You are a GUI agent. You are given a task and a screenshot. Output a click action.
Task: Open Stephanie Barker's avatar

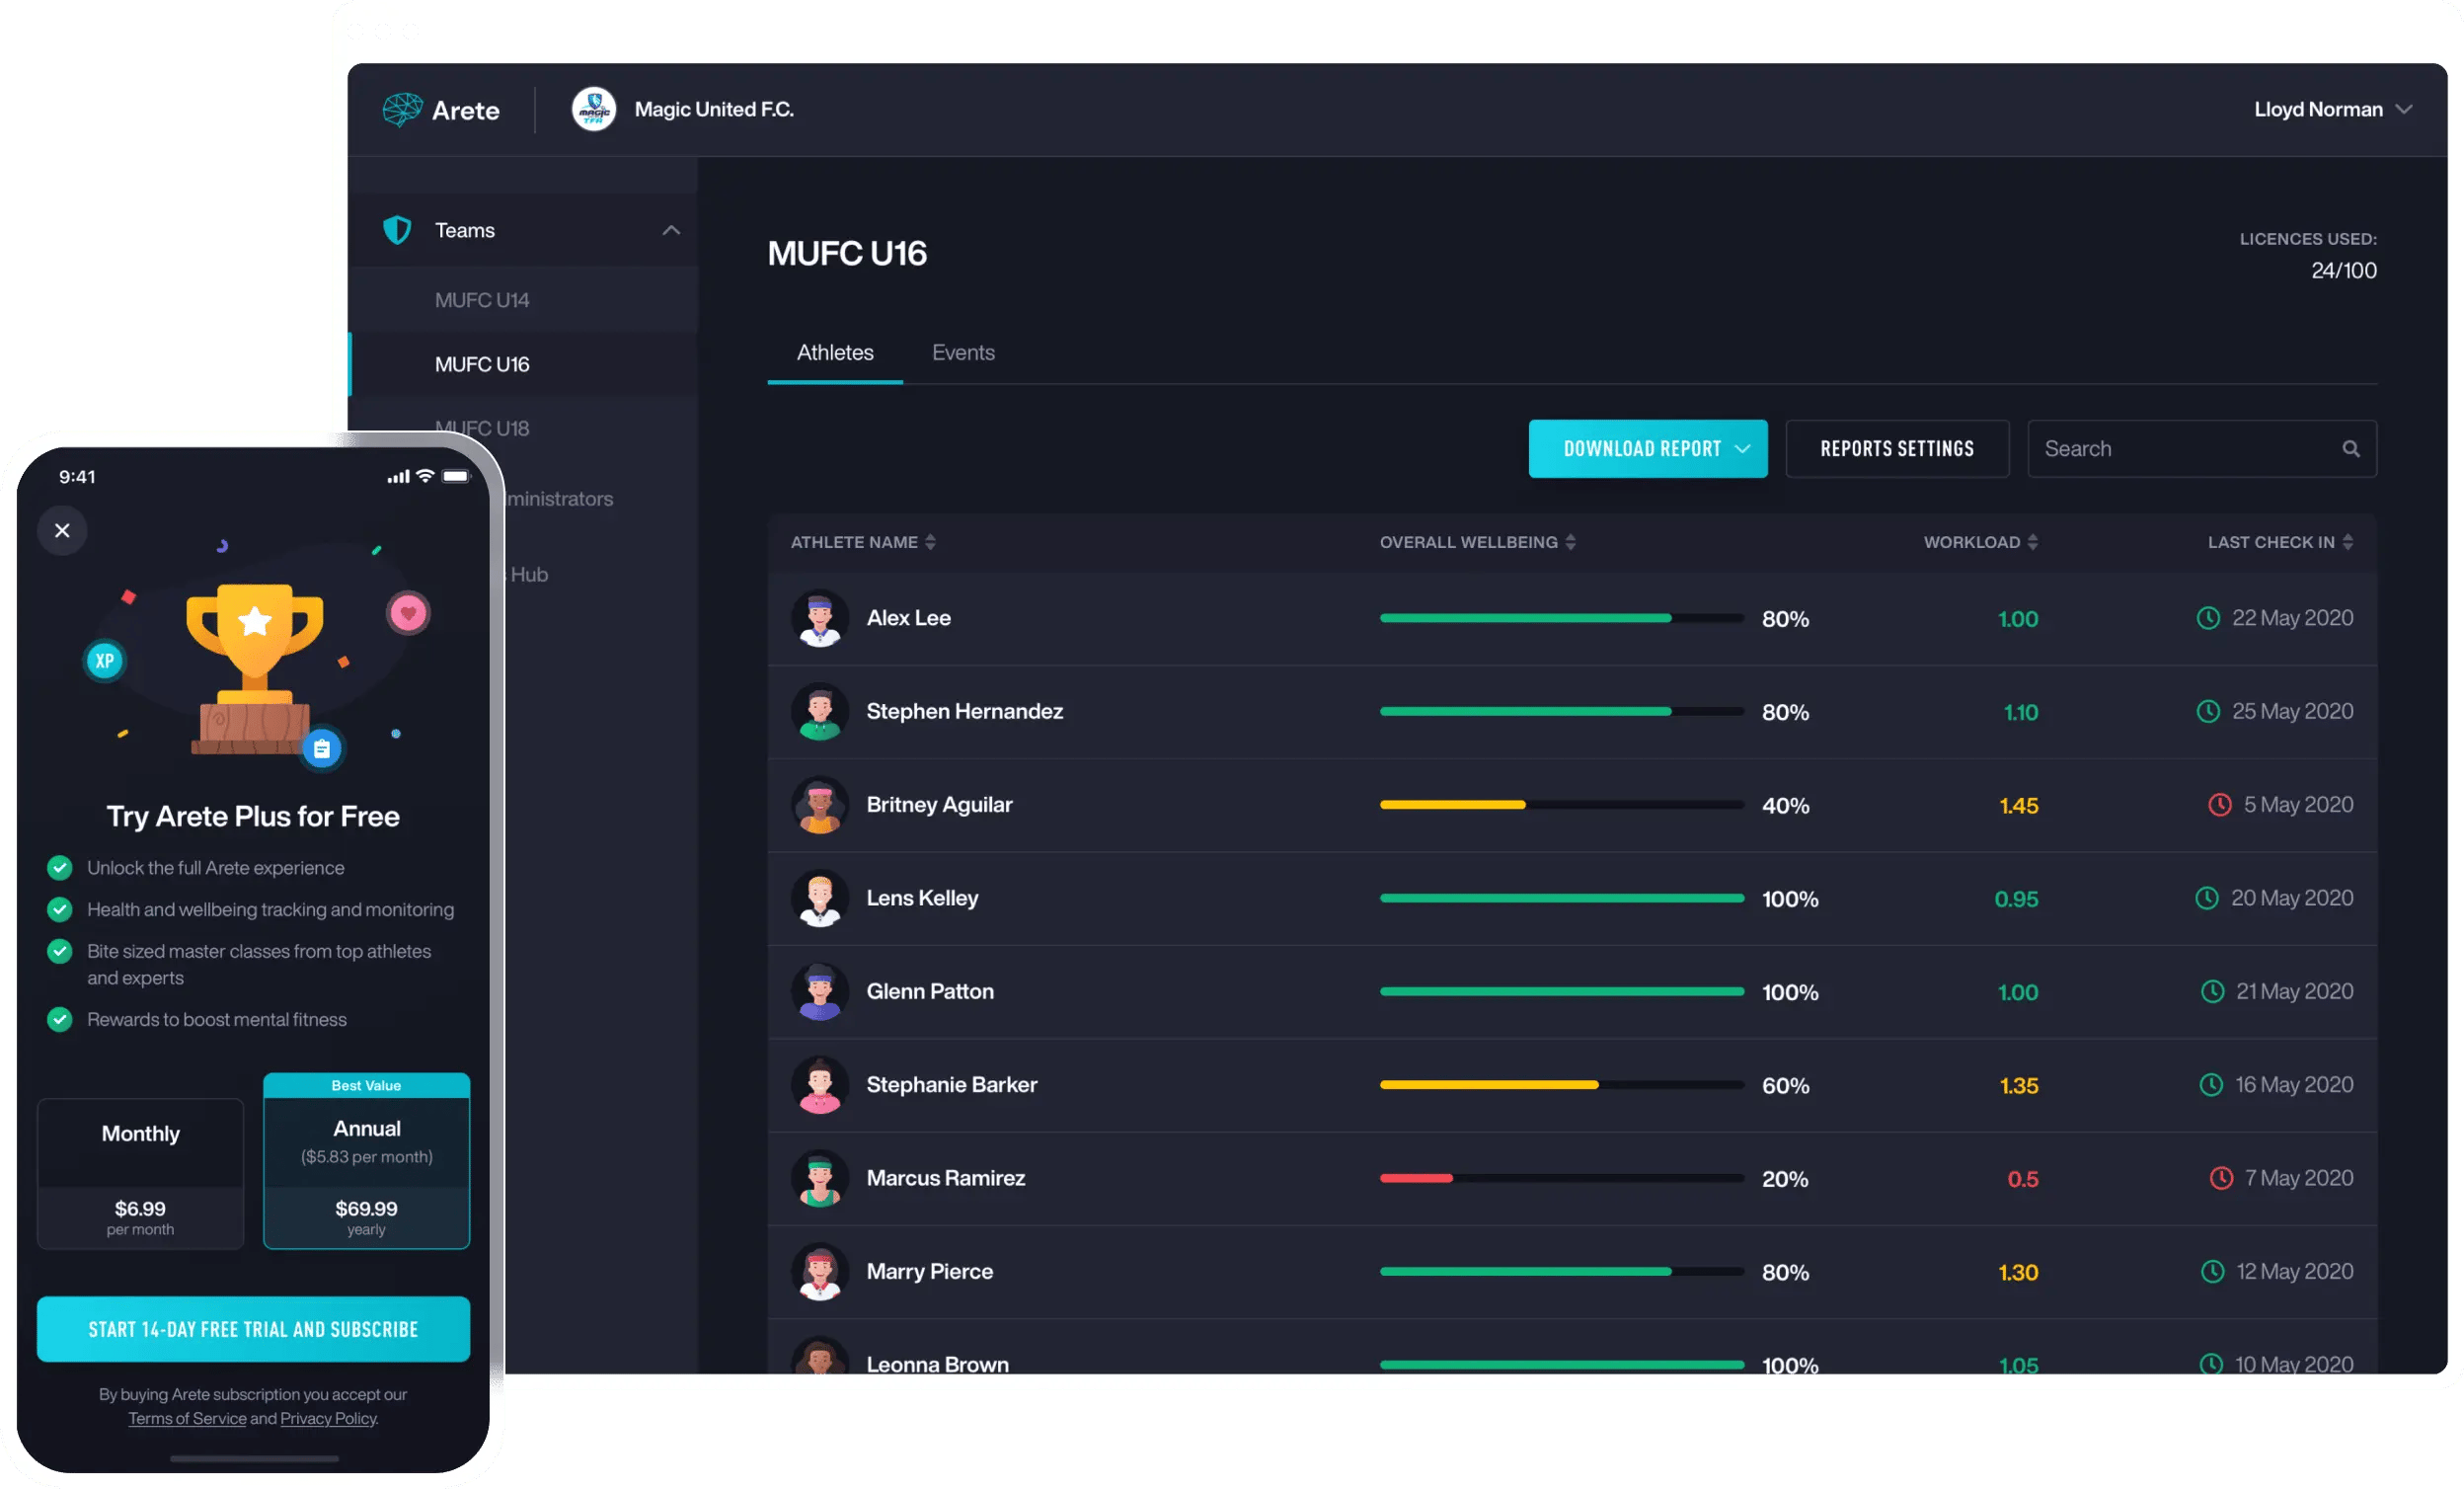point(820,1085)
